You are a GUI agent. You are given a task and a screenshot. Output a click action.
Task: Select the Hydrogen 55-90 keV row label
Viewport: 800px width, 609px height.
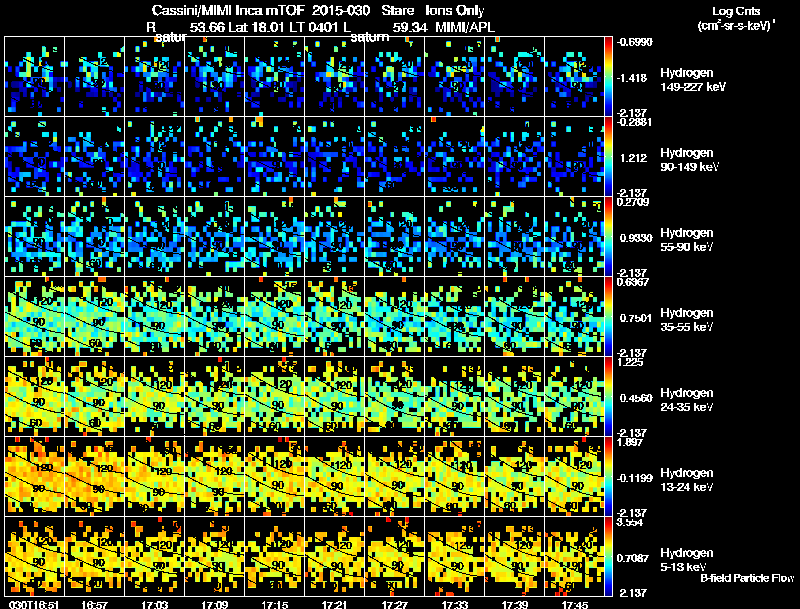click(687, 240)
